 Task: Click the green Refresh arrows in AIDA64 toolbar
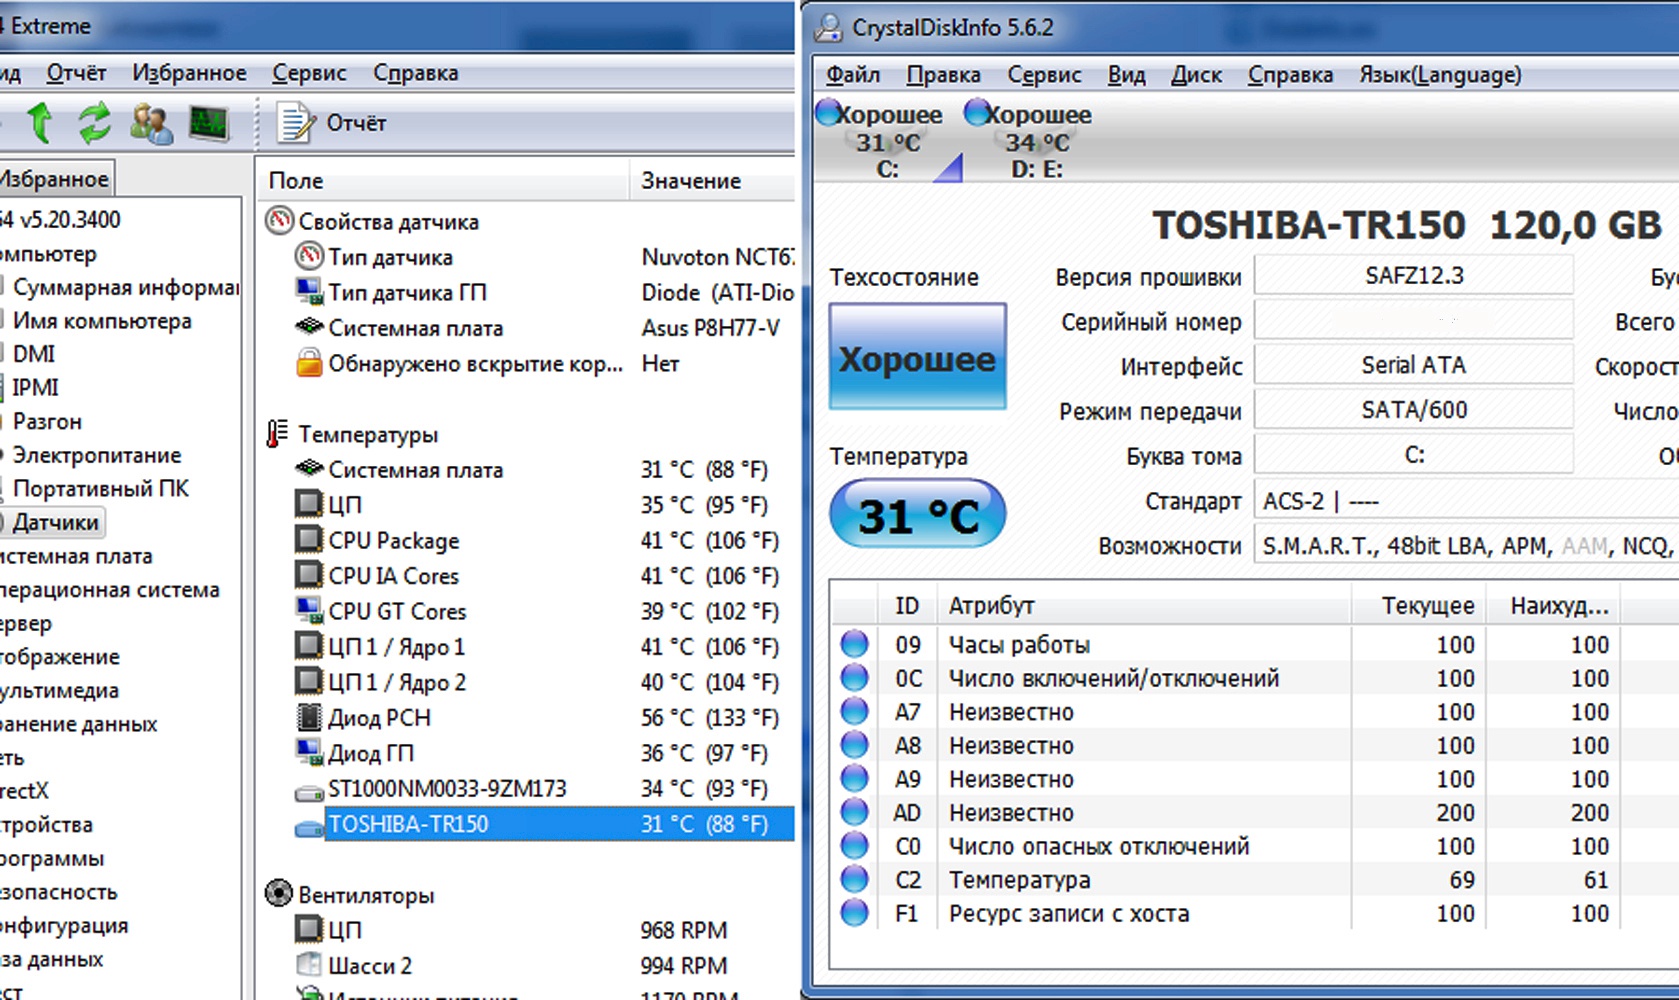95,123
